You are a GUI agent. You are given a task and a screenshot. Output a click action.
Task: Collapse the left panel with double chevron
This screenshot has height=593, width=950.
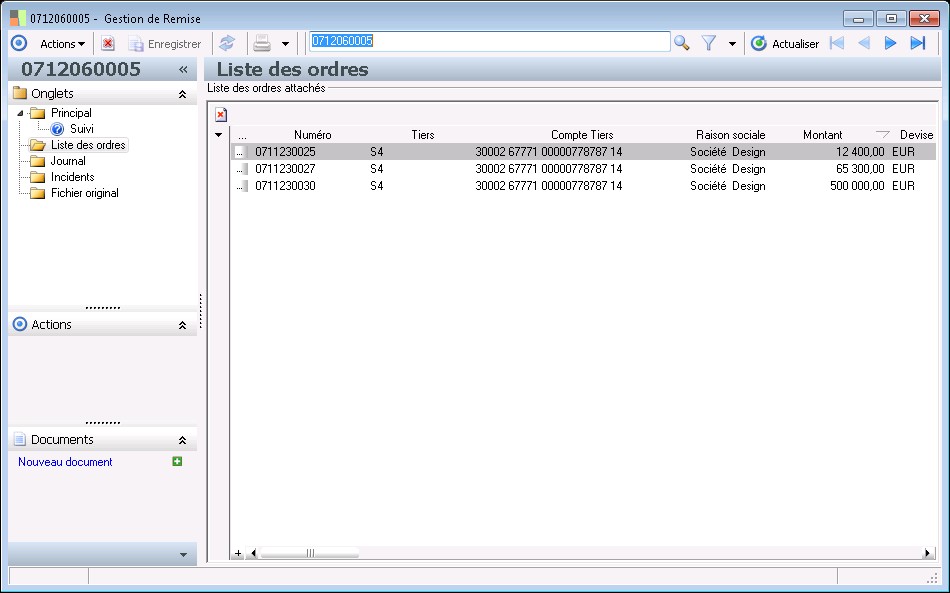(183, 70)
